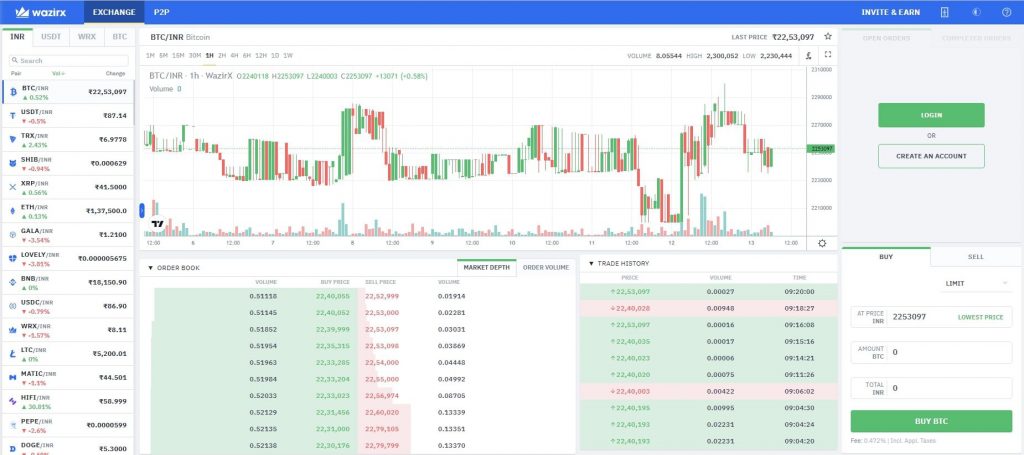
Task: Select the HIFI coin icon in market list
Action: (x=12, y=401)
